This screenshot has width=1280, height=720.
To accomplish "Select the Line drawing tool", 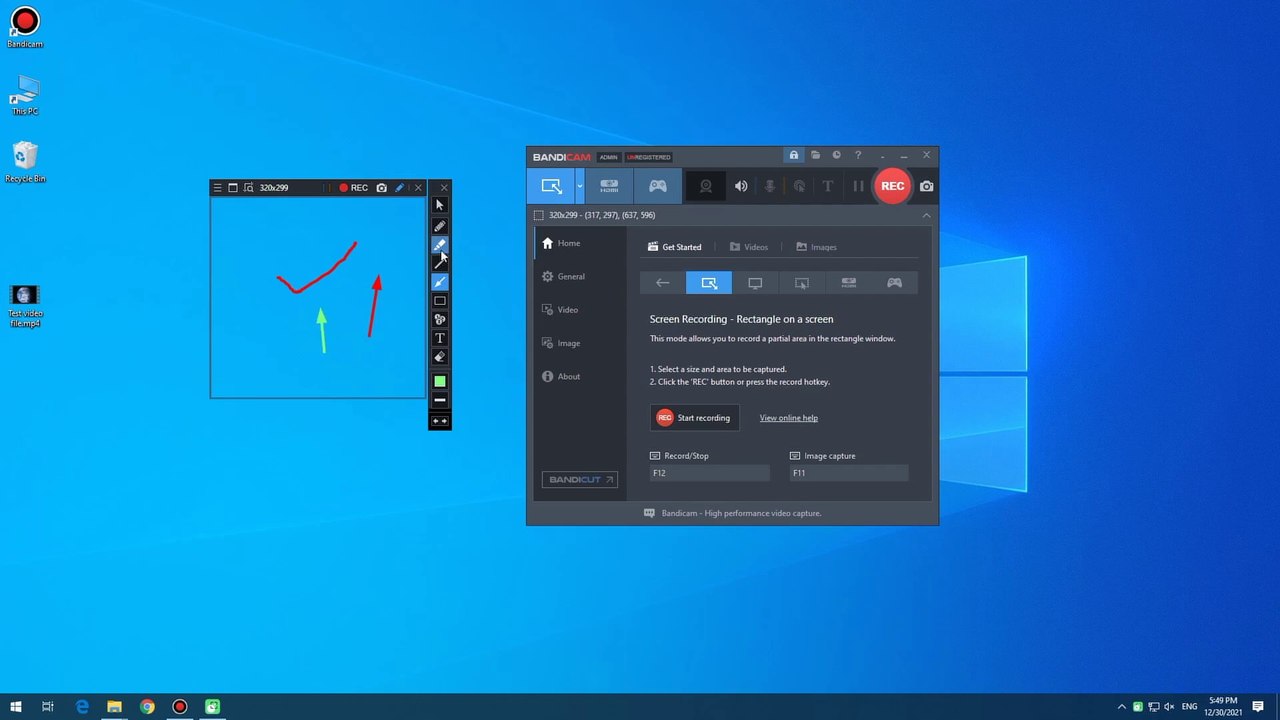I will (x=439, y=263).
